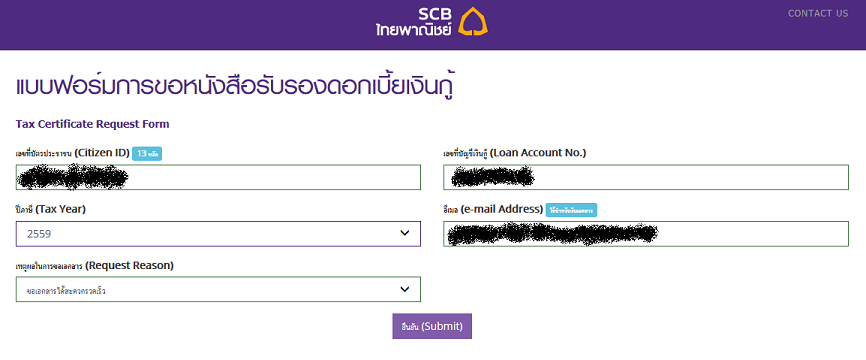Click the Loan Account No. label
Screen dimensions: 866x360
click(515, 153)
